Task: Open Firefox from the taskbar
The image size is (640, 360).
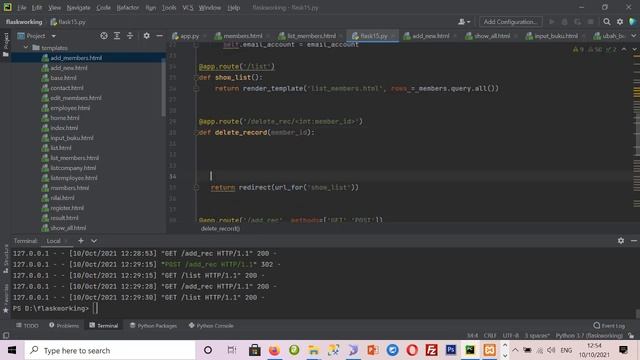Action: [274, 350]
